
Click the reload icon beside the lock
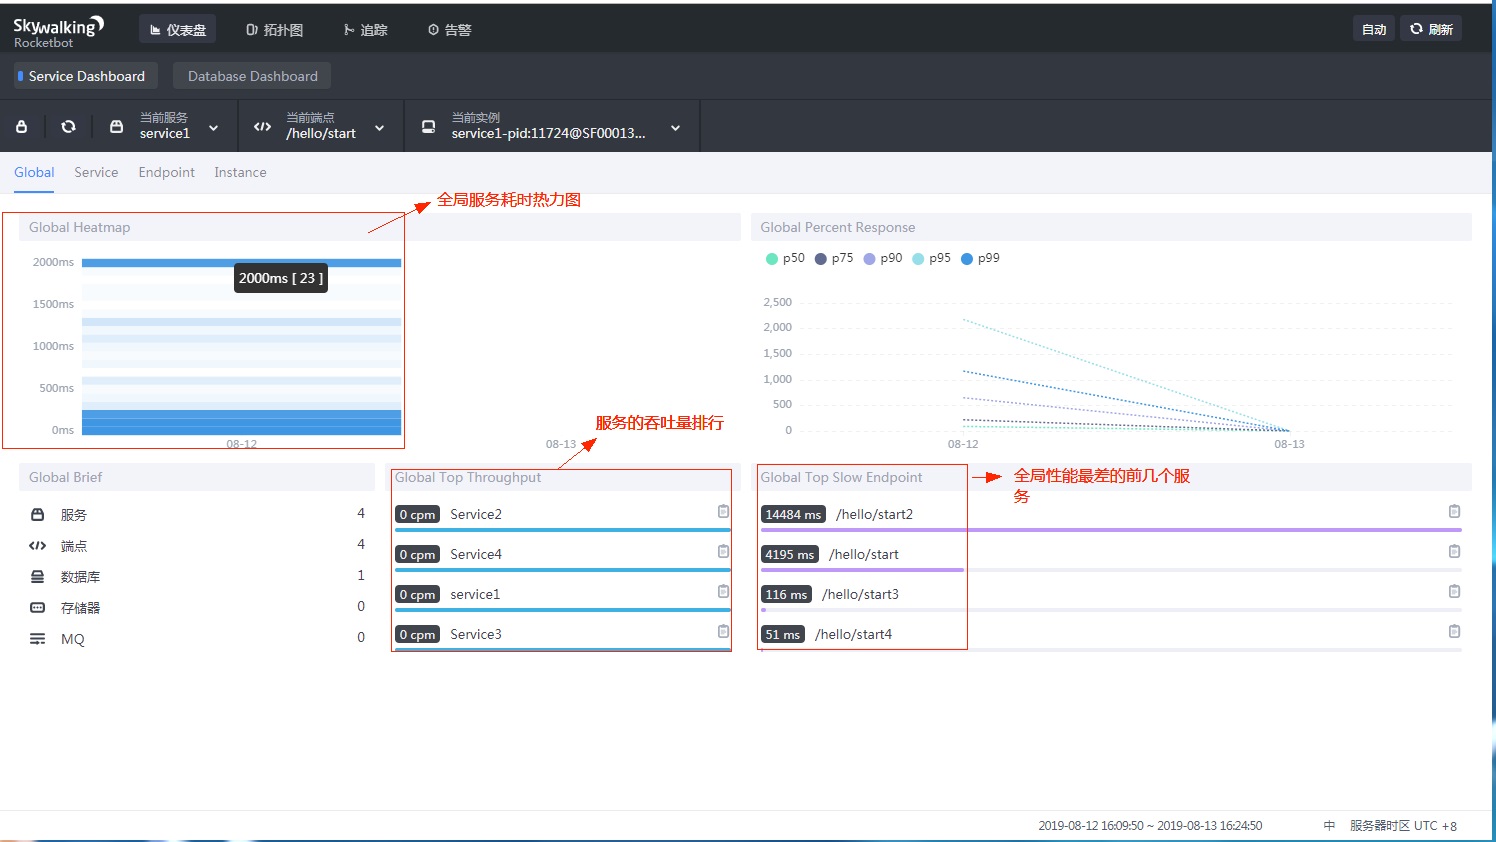(68, 127)
